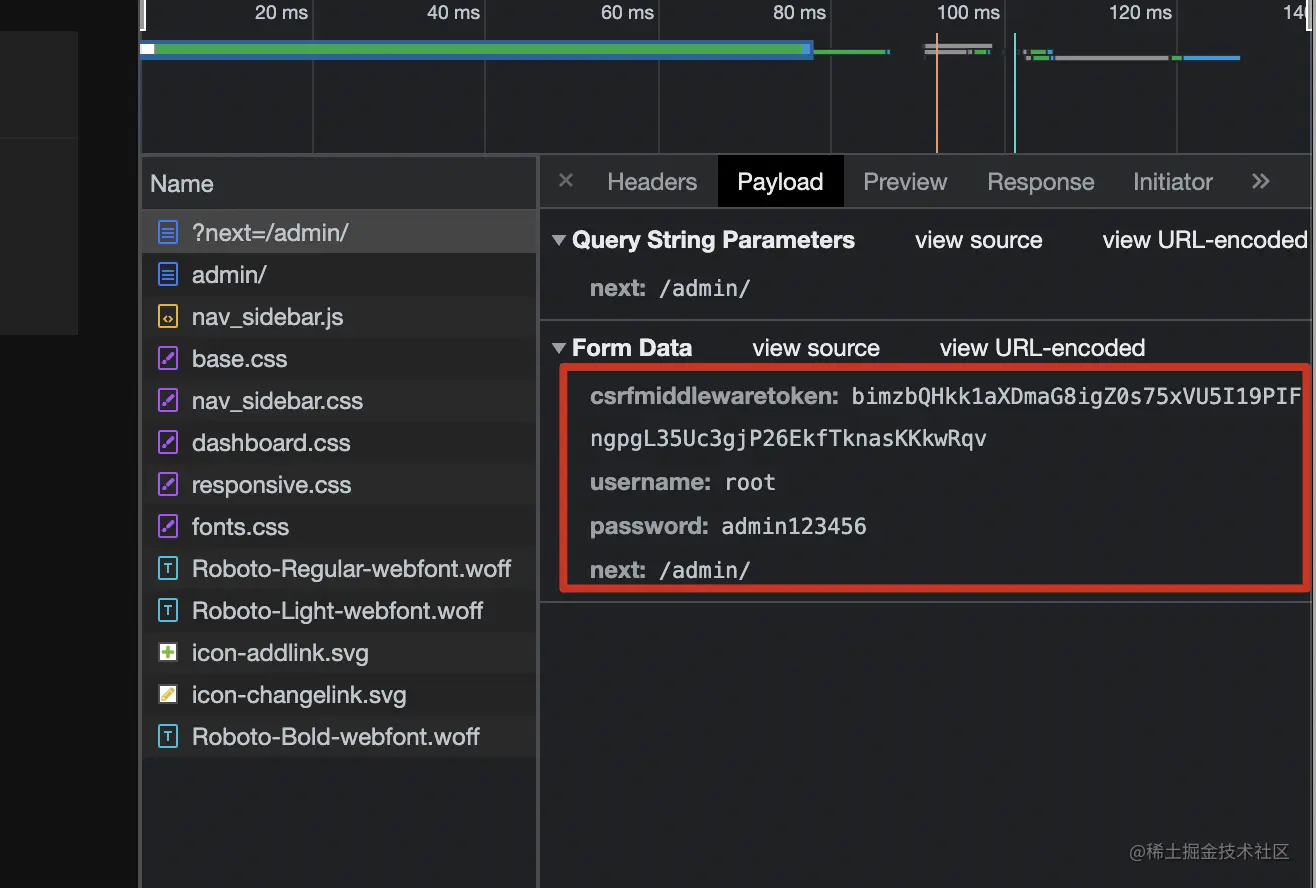This screenshot has width=1316, height=888.
Task: Open the Headers tab
Action: coord(652,182)
